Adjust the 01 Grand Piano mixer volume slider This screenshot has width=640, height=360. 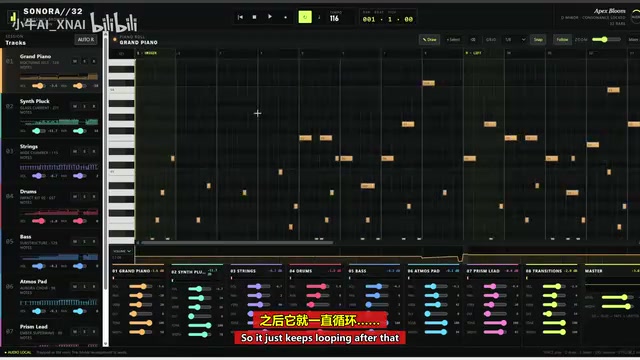[x=140, y=287]
